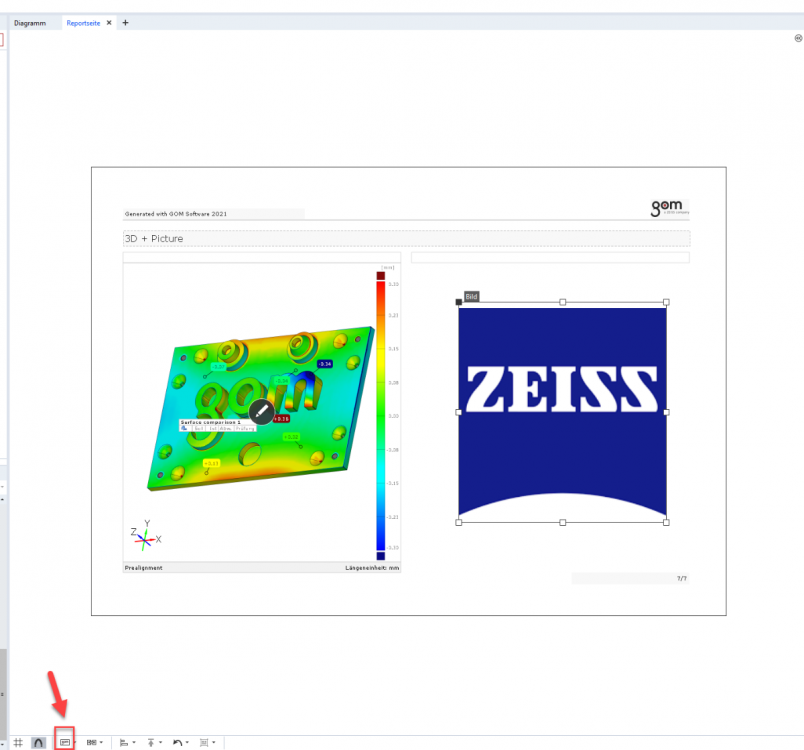Click the dark blue bottom legend swatch
The image size is (804, 750).
[x=380, y=556]
